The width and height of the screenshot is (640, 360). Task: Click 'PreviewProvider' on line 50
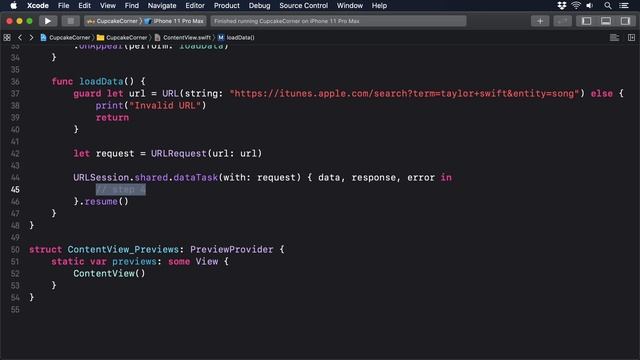tap(231, 249)
